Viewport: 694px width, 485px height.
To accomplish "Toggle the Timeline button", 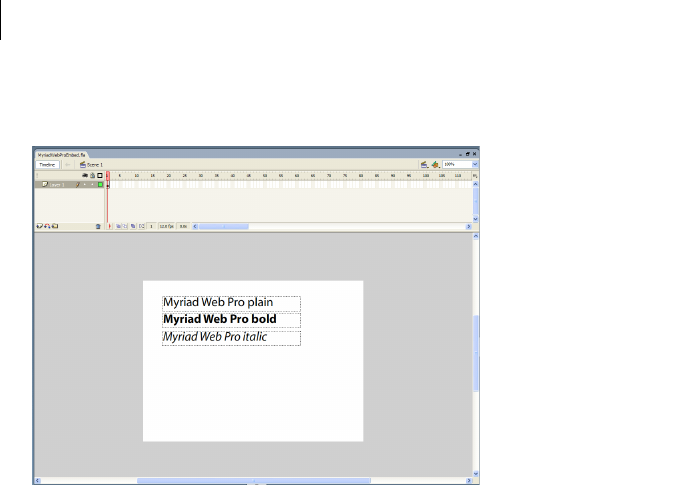I will [47, 165].
